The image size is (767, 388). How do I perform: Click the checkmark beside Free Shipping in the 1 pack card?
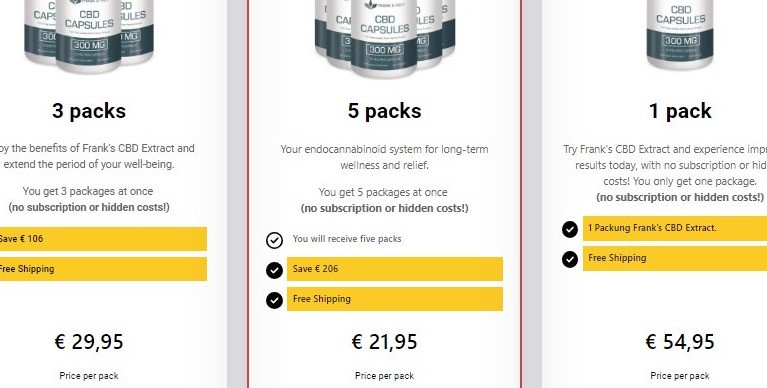(x=570, y=259)
